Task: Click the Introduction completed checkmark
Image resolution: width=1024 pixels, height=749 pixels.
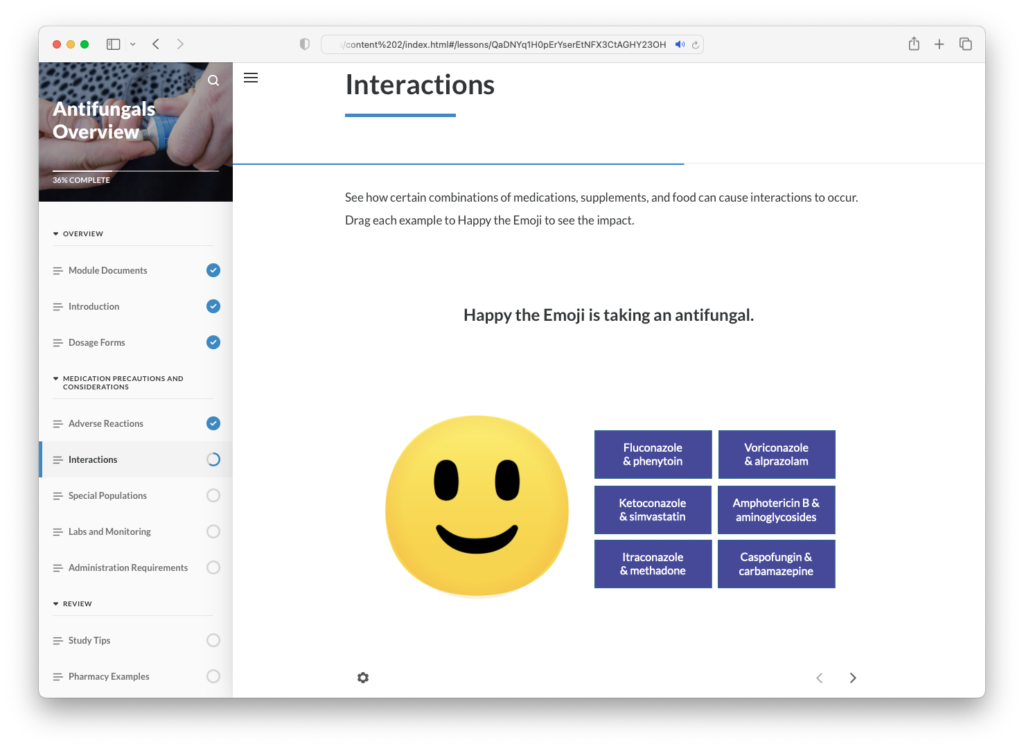Action: [x=213, y=306]
